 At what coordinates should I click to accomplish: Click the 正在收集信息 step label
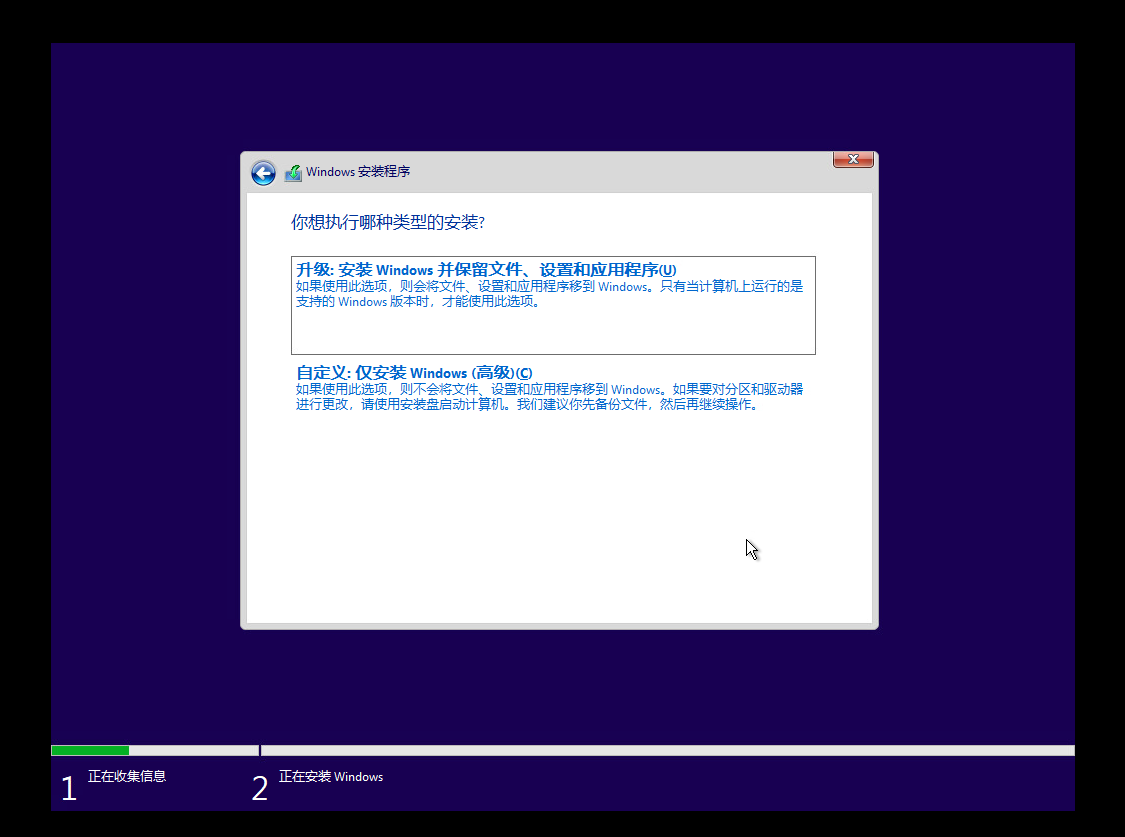[127, 776]
